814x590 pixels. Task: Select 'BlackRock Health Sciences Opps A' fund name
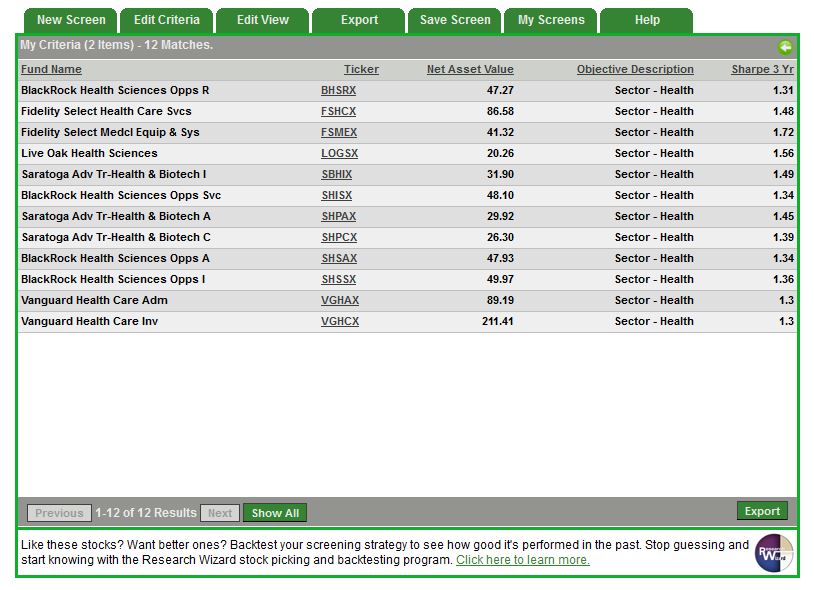115,258
